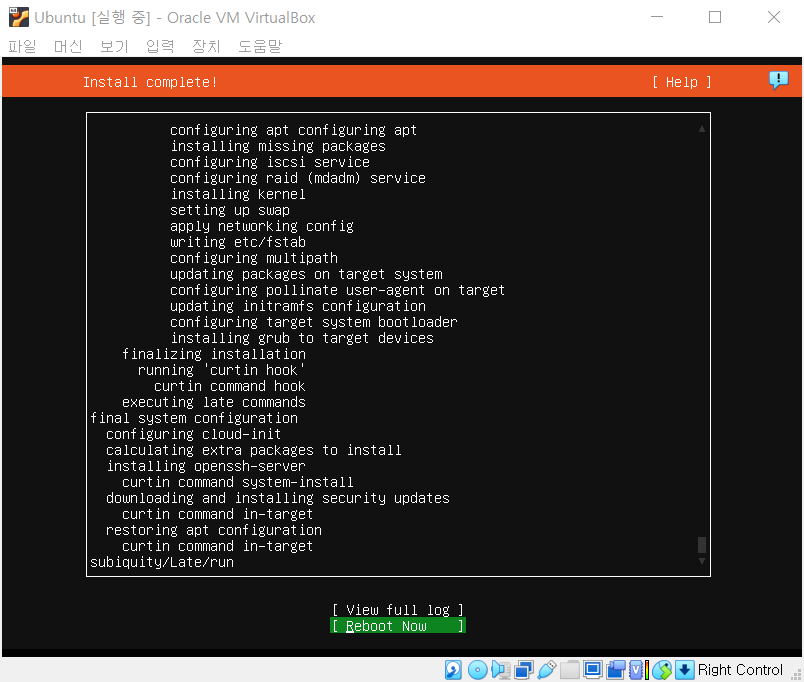Open the 입력 menu

click(x=160, y=46)
